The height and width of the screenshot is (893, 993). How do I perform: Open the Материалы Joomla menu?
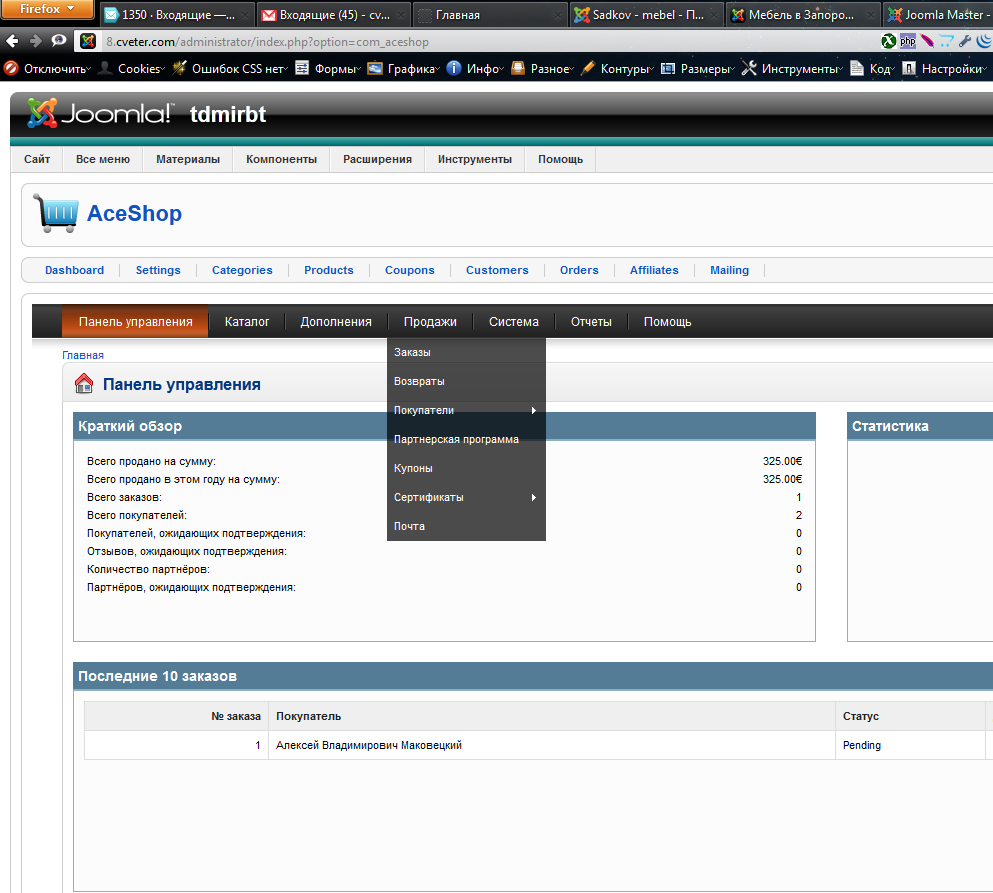coord(188,159)
